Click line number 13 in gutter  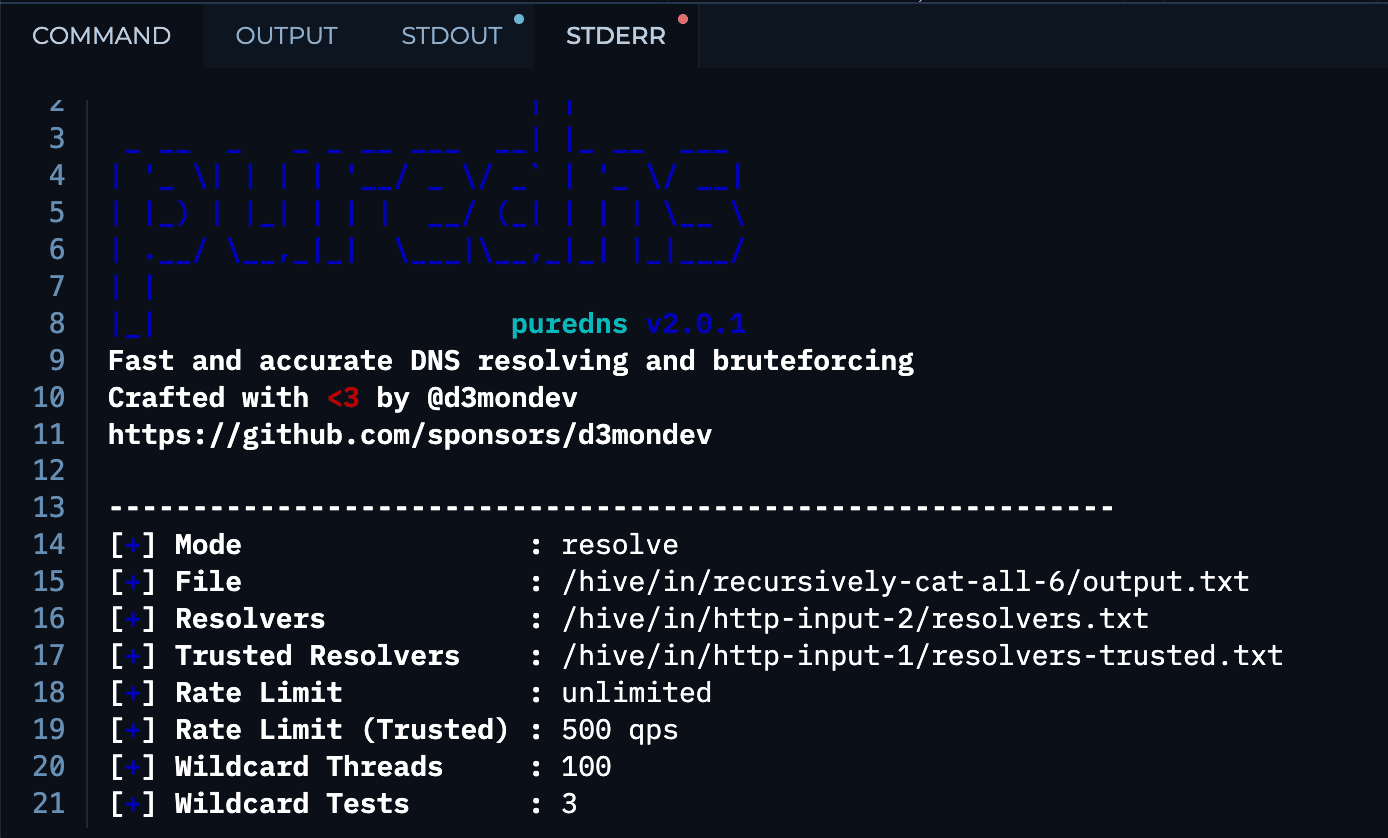(x=48, y=508)
